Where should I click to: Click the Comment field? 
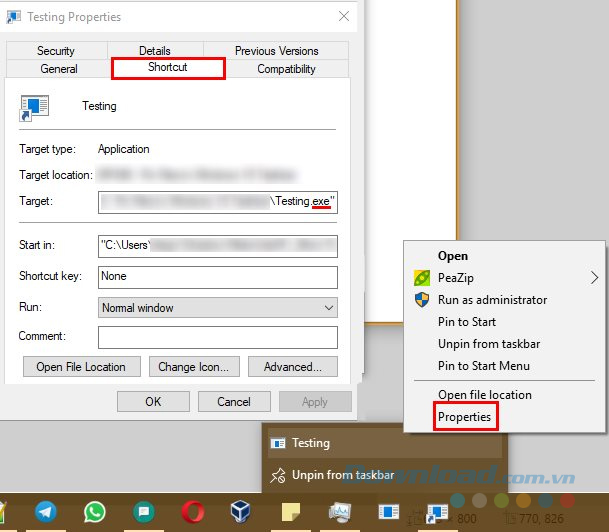[218, 337]
